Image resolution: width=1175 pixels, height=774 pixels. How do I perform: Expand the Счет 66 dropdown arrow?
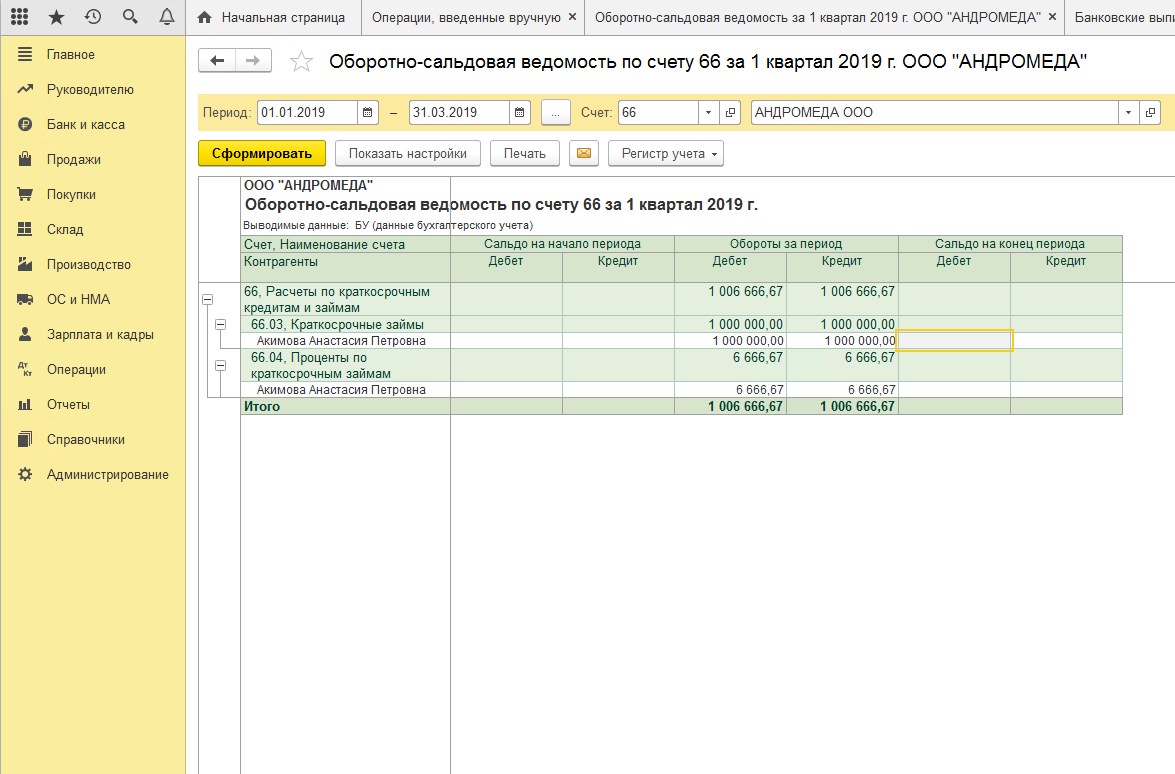coord(708,112)
